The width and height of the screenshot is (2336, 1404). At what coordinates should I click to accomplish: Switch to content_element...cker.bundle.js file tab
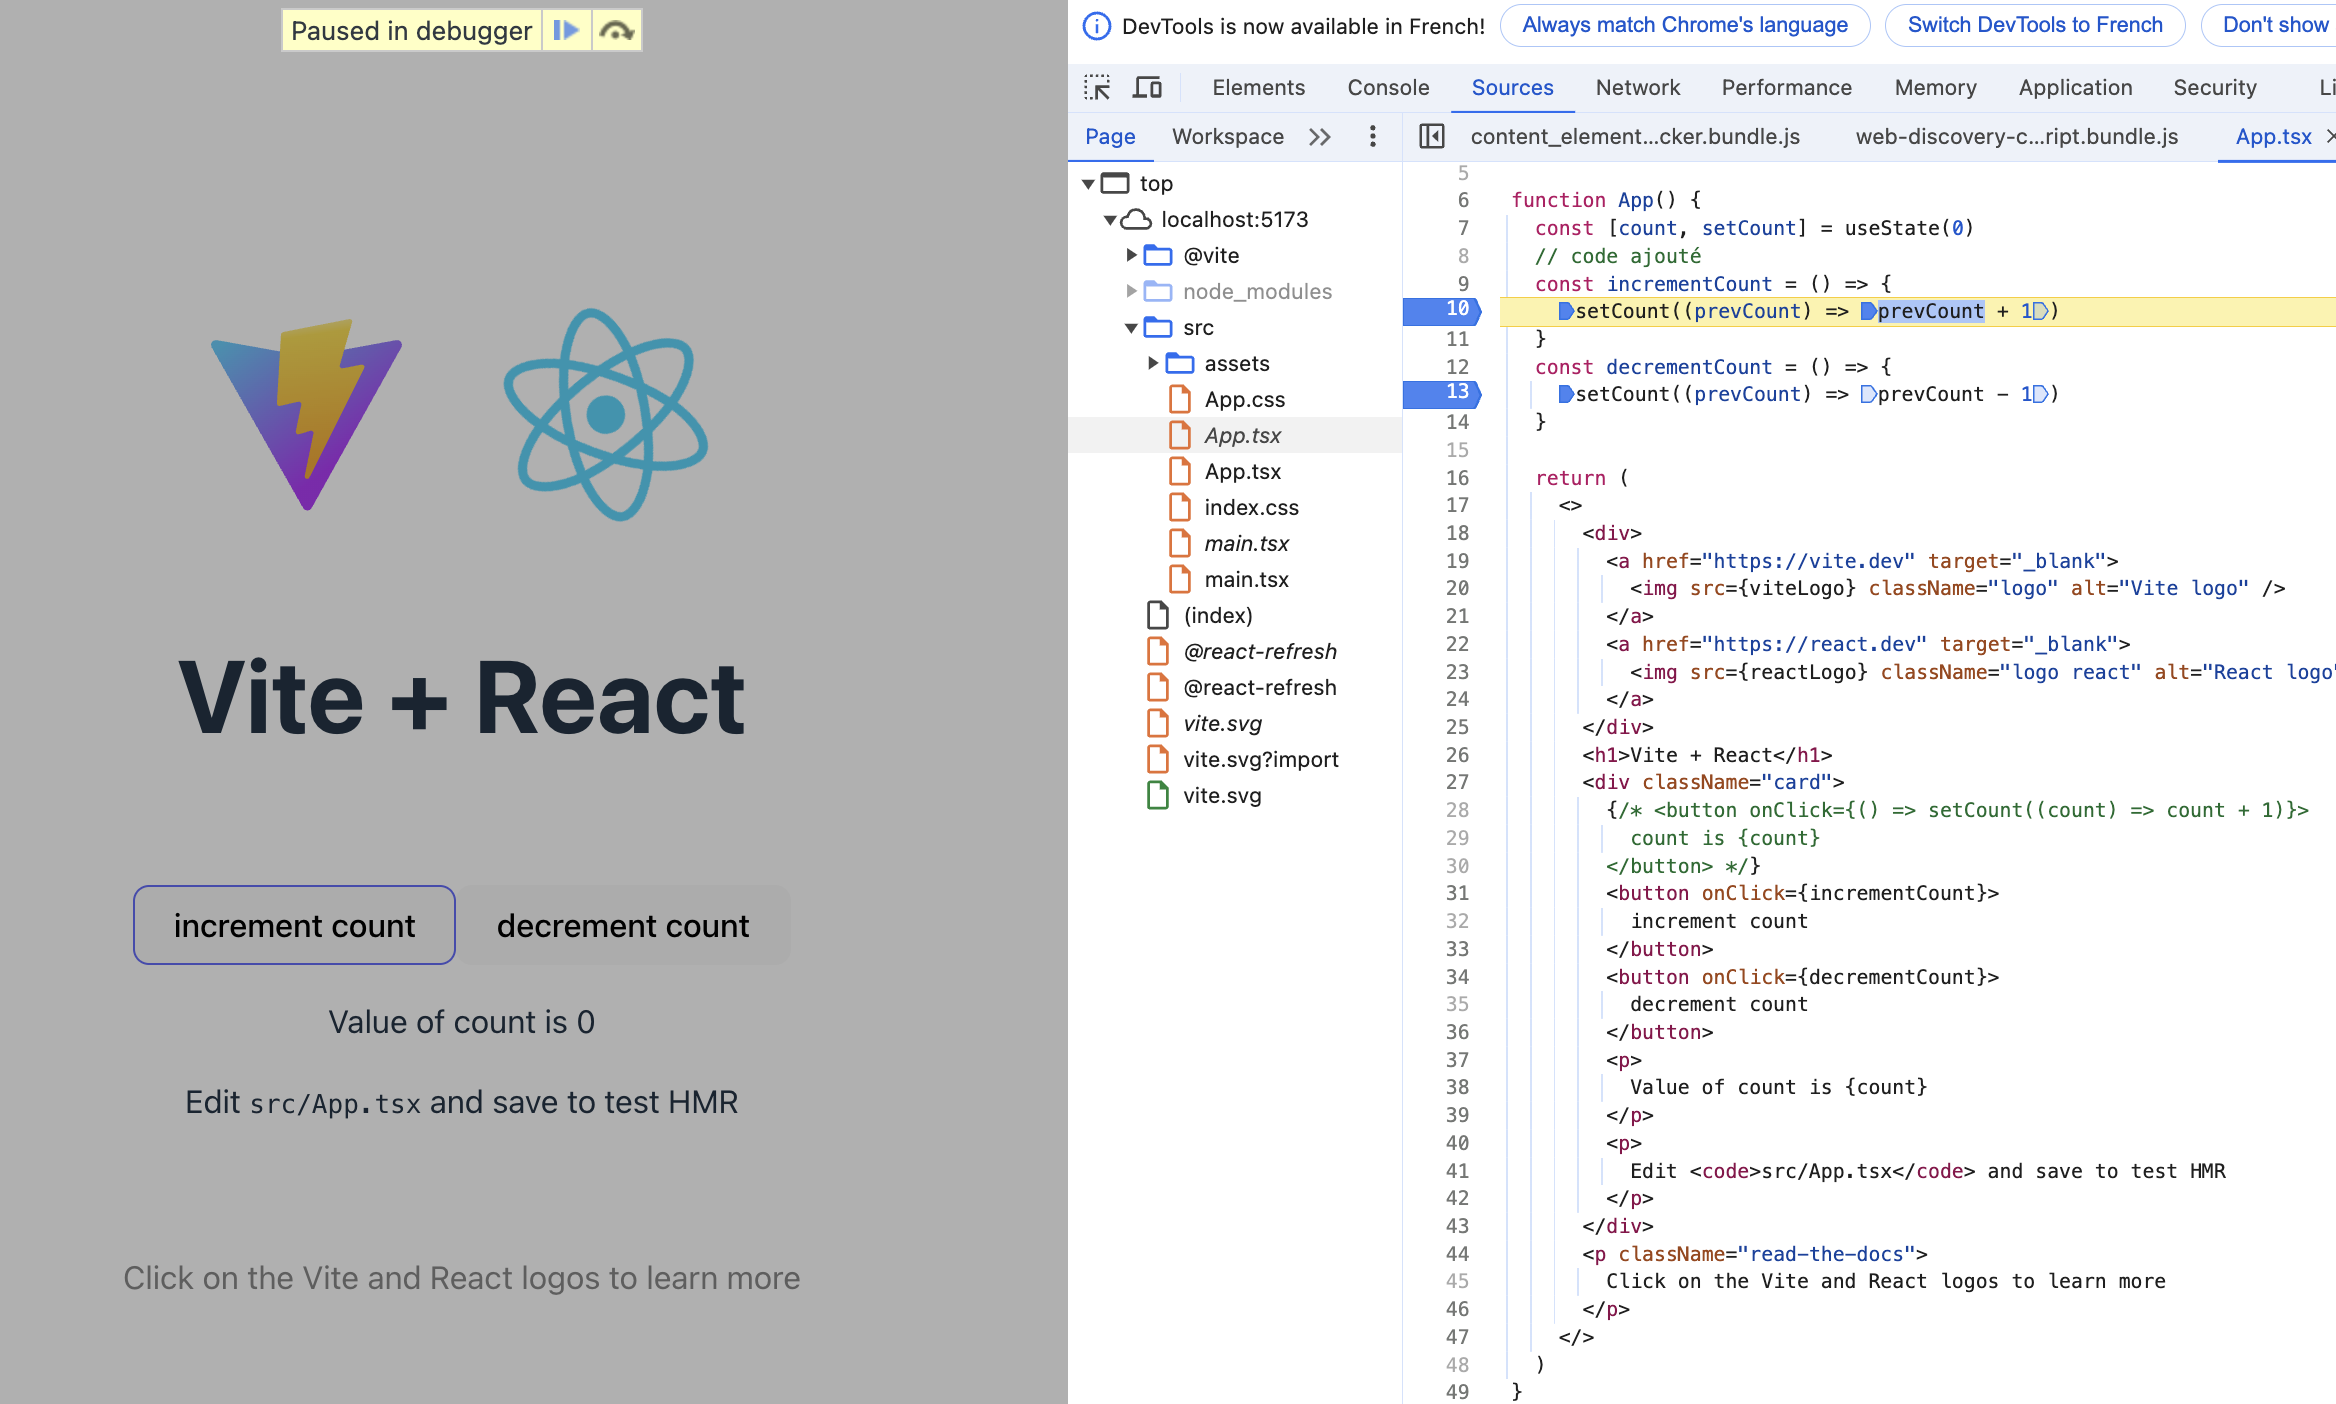point(1635,137)
